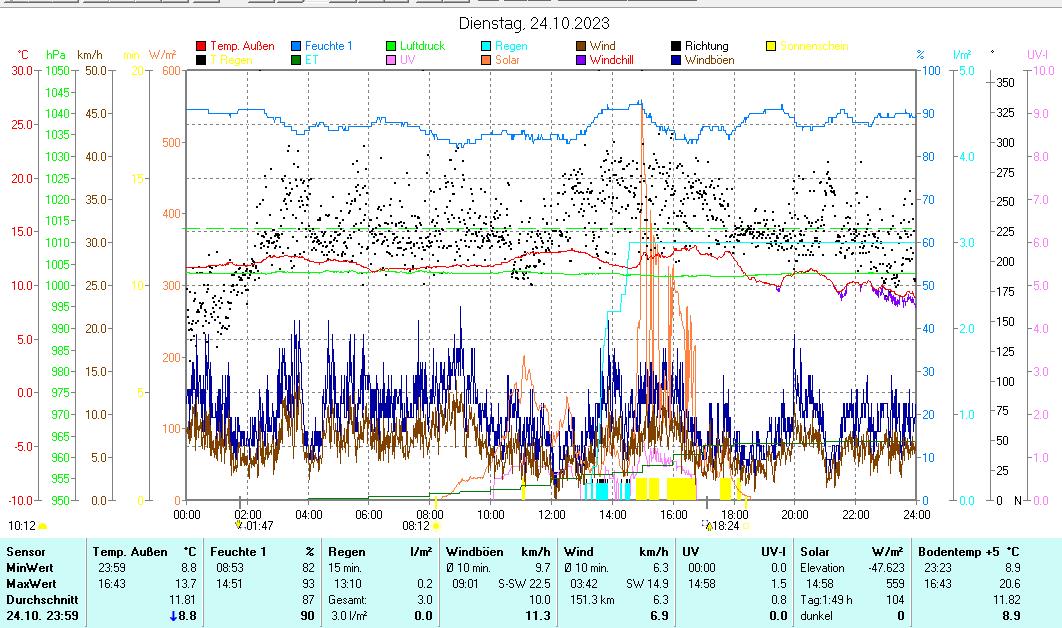
Task: Click the hPa axis unit label
Action: click(x=56, y=55)
